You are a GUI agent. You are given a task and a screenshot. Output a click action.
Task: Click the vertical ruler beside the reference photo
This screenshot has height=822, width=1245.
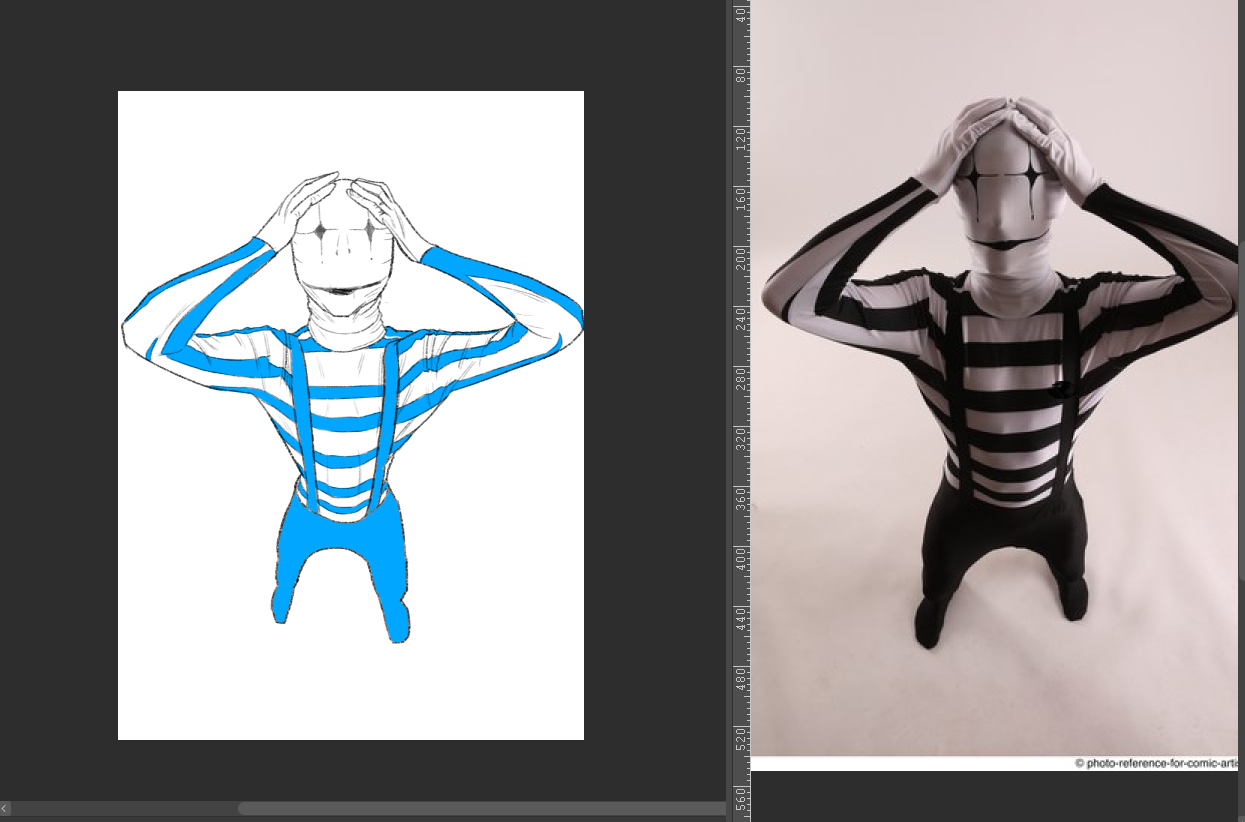tap(741, 410)
